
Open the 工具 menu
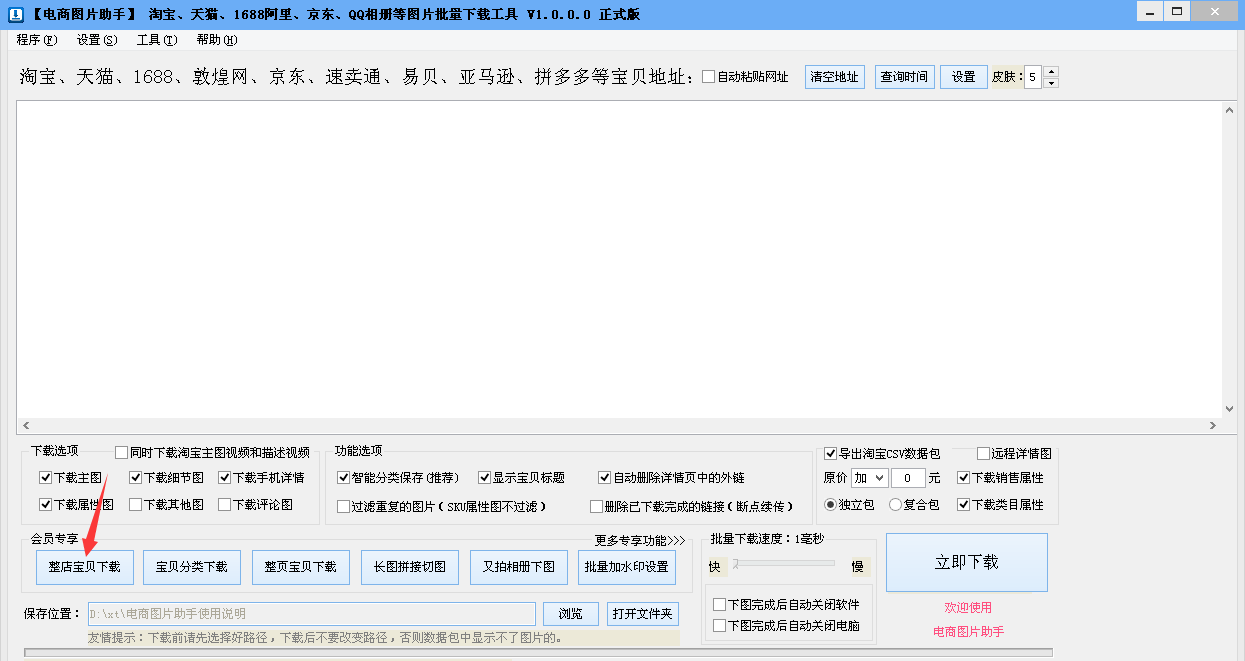156,40
